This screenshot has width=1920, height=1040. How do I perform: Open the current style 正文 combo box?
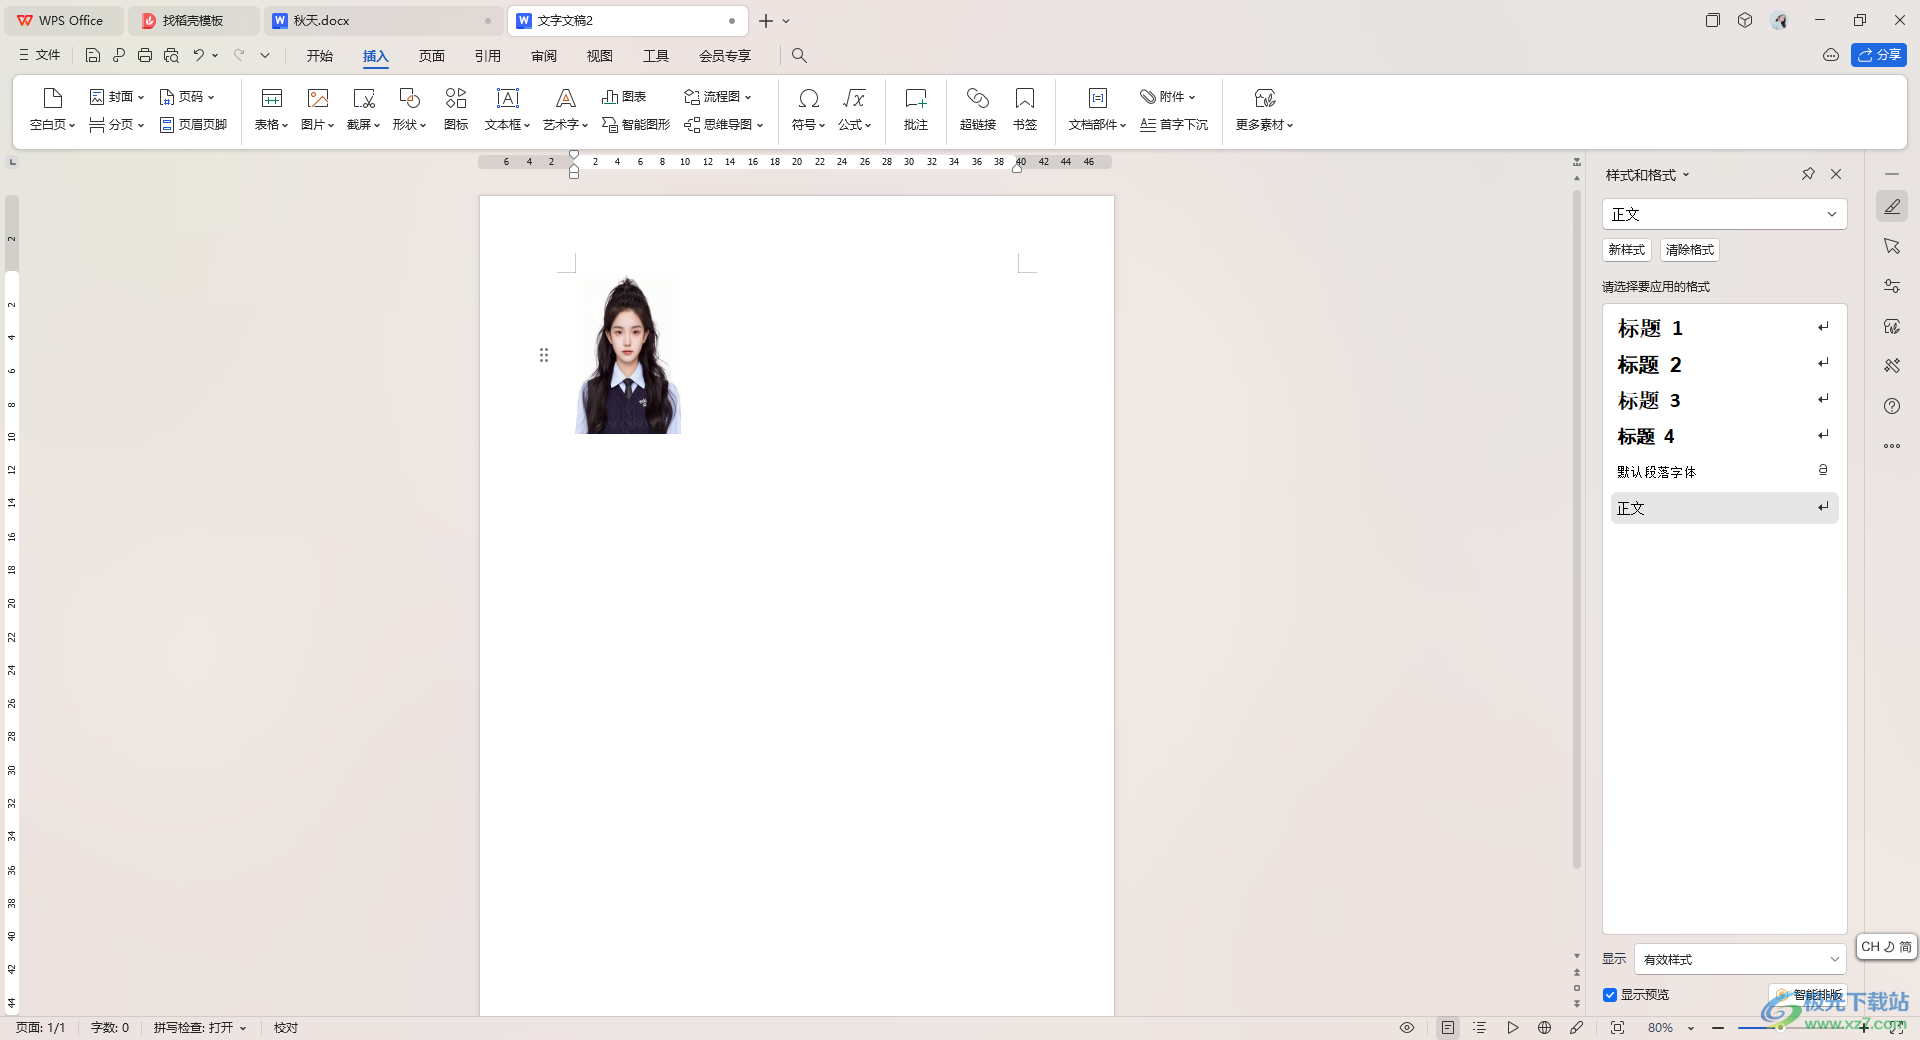click(x=1724, y=214)
